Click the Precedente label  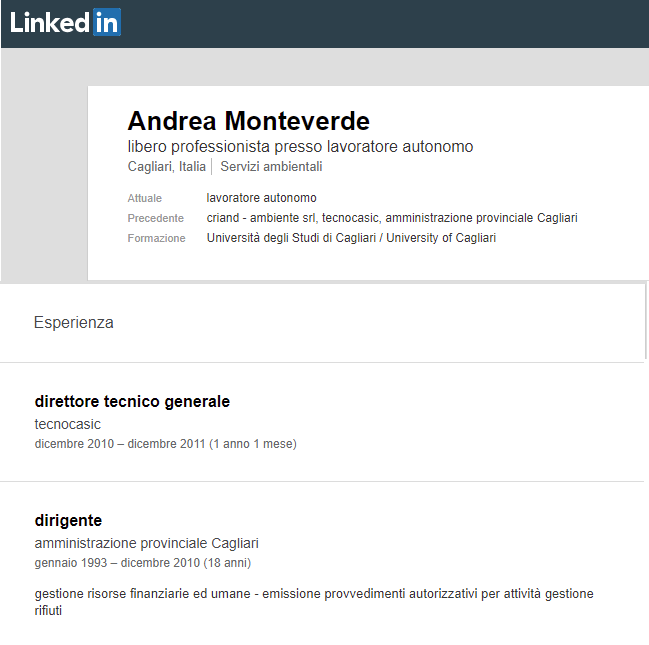point(156,218)
